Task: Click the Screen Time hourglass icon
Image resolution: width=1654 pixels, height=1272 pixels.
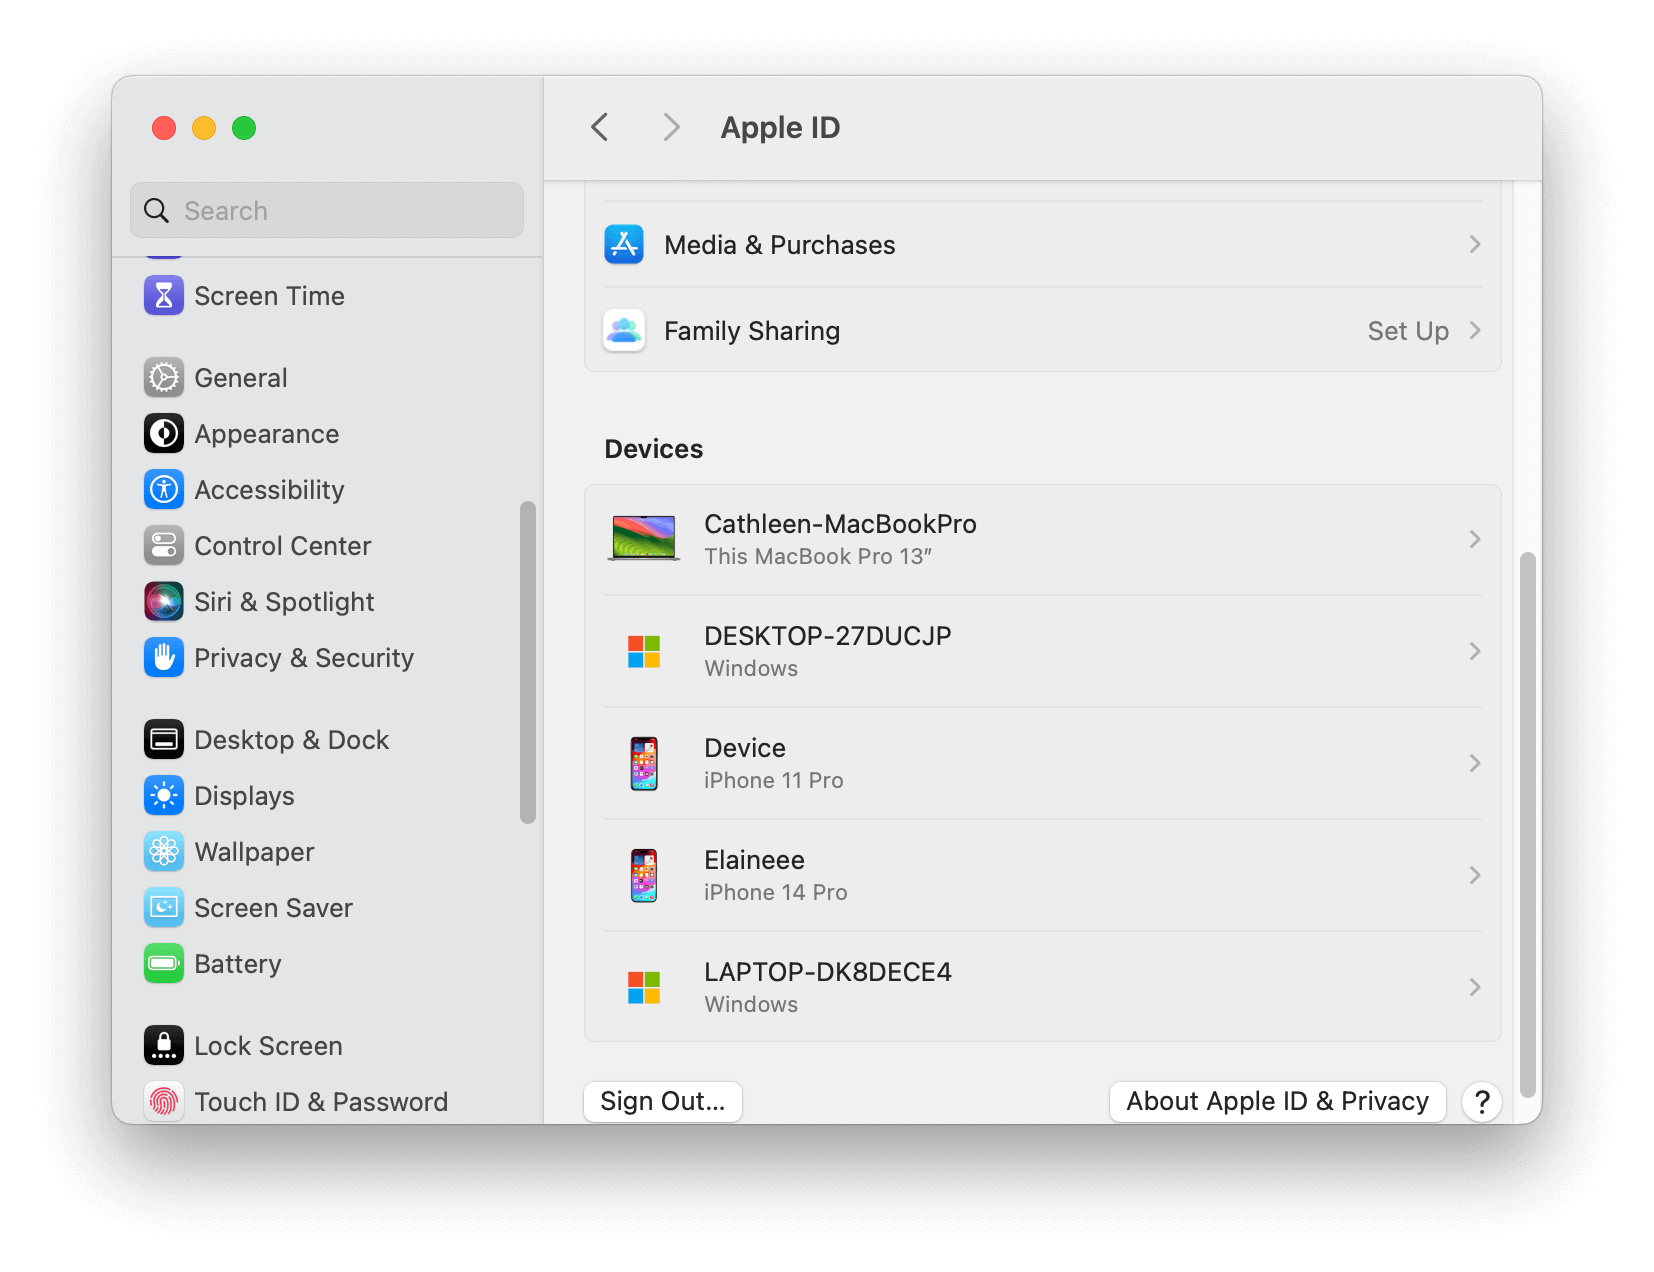Action: (x=164, y=296)
